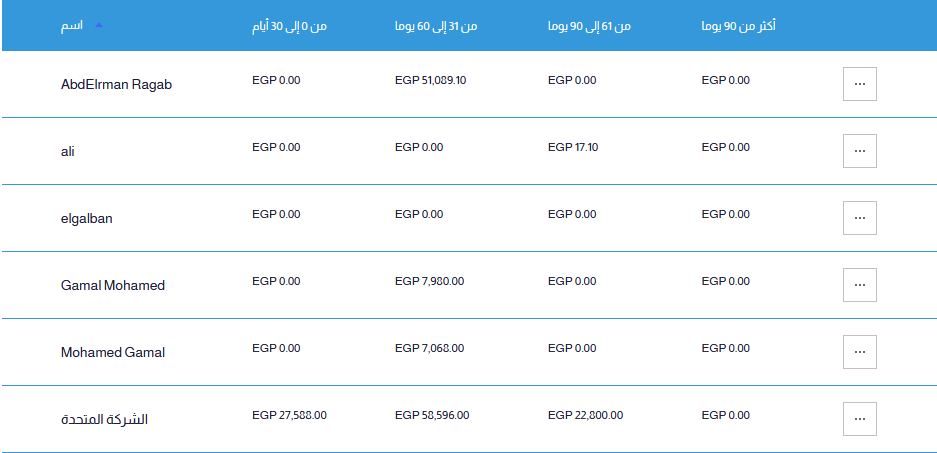Open the ellipsis menu for ali

click(859, 151)
